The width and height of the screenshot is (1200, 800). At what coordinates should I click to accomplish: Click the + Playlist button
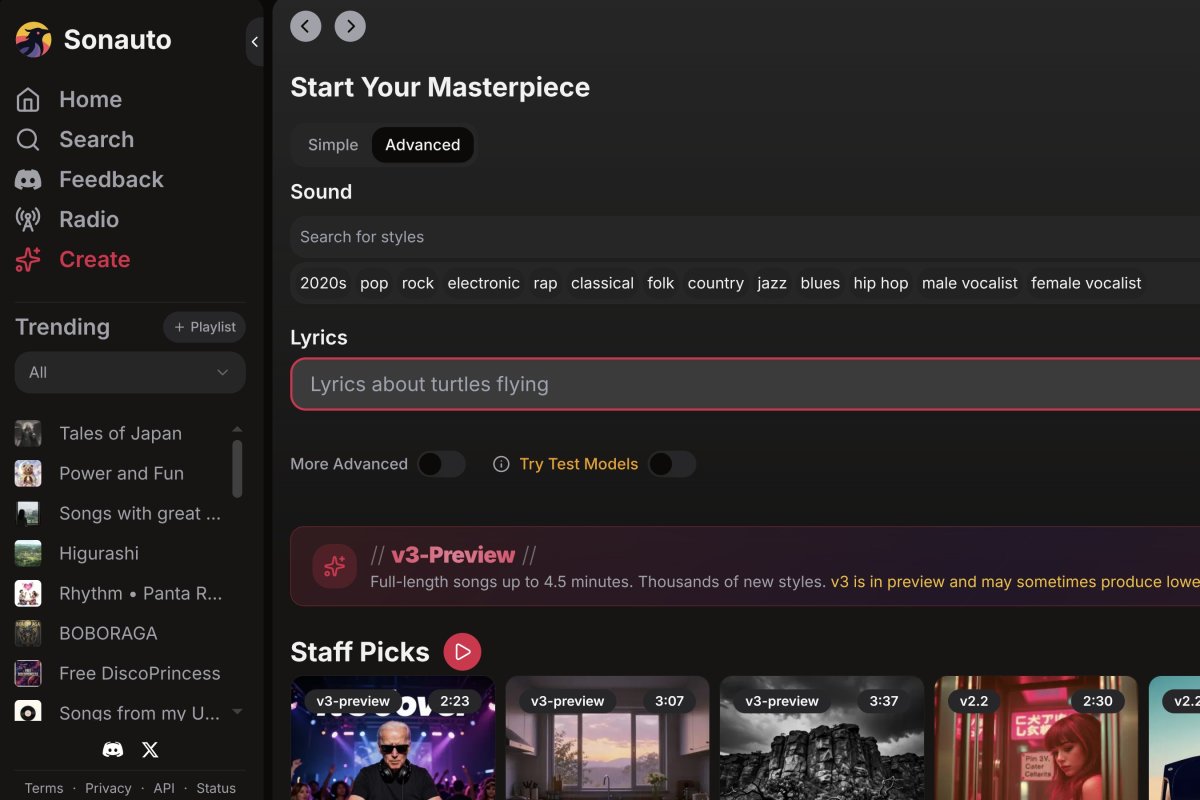[204, 327]
